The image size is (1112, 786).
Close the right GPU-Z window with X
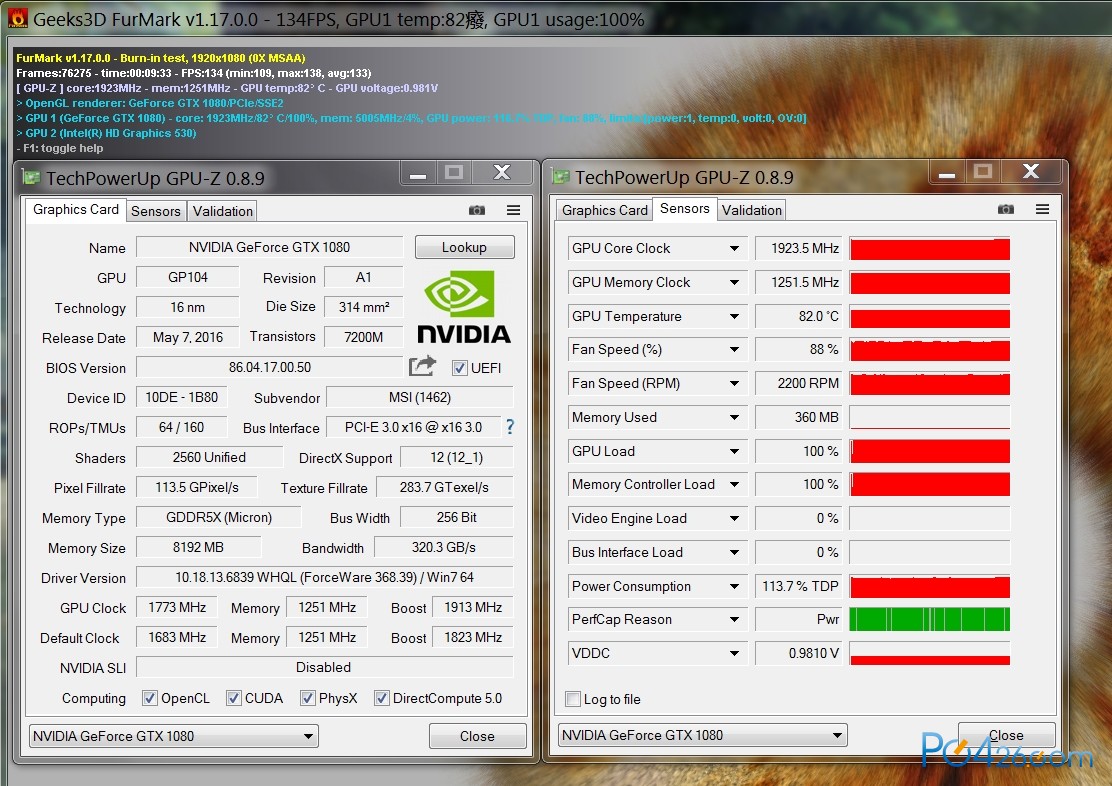[1030, 172]
